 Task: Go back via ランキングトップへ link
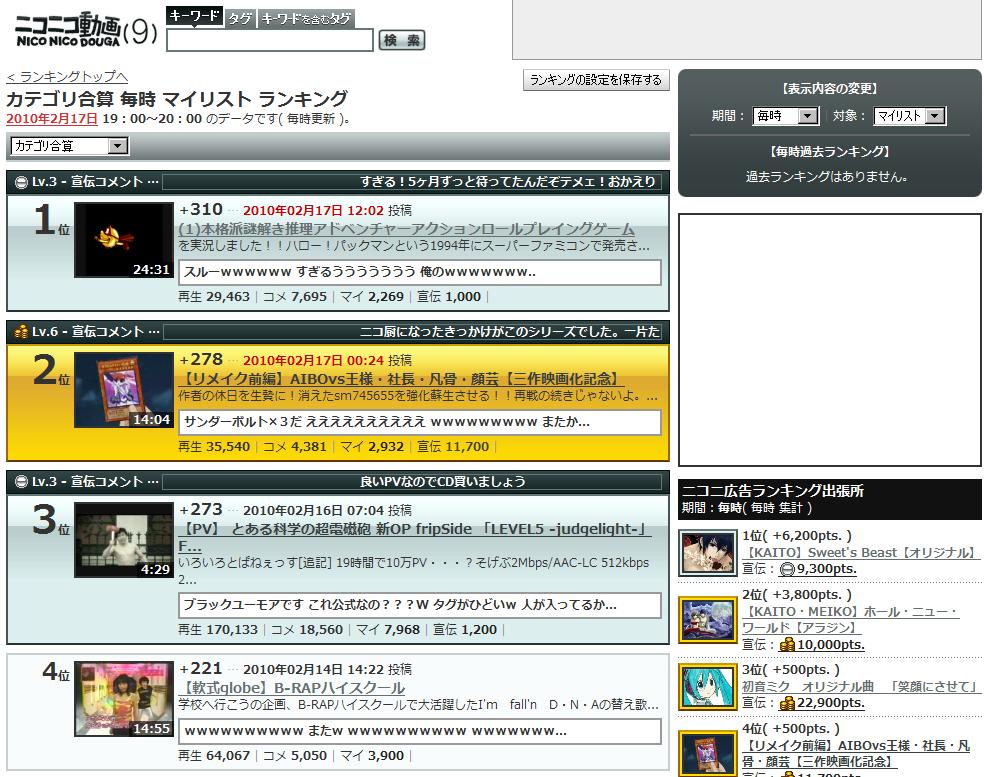coord(67,77)
